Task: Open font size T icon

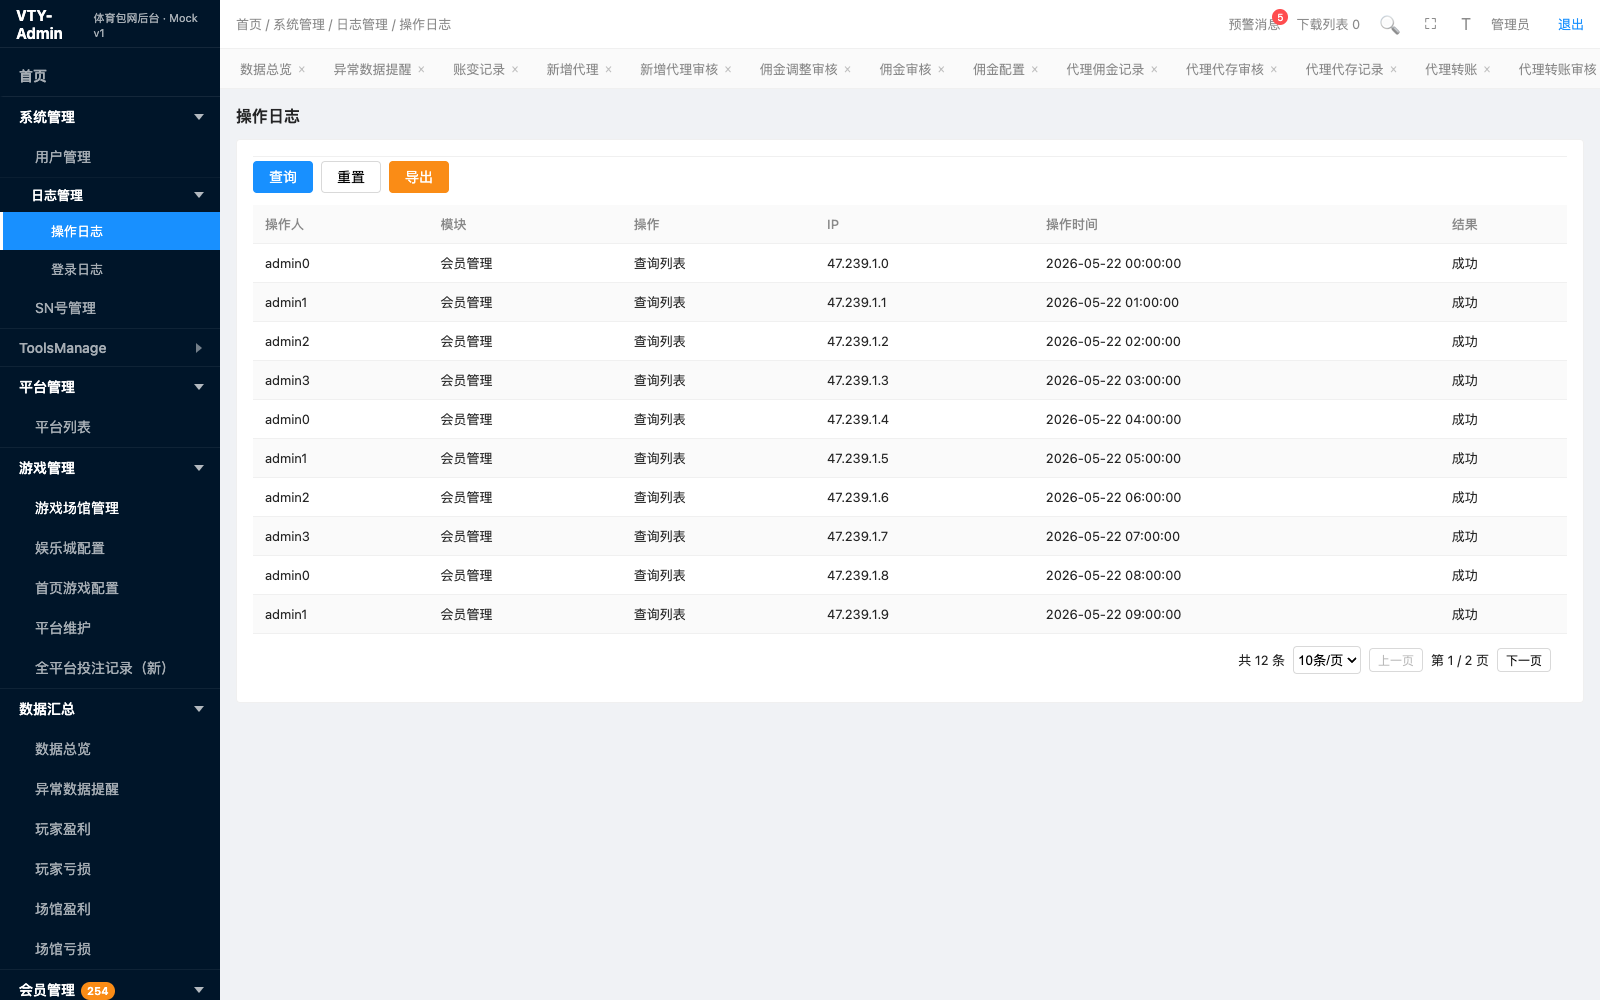Action: [x=1465, y=24]
